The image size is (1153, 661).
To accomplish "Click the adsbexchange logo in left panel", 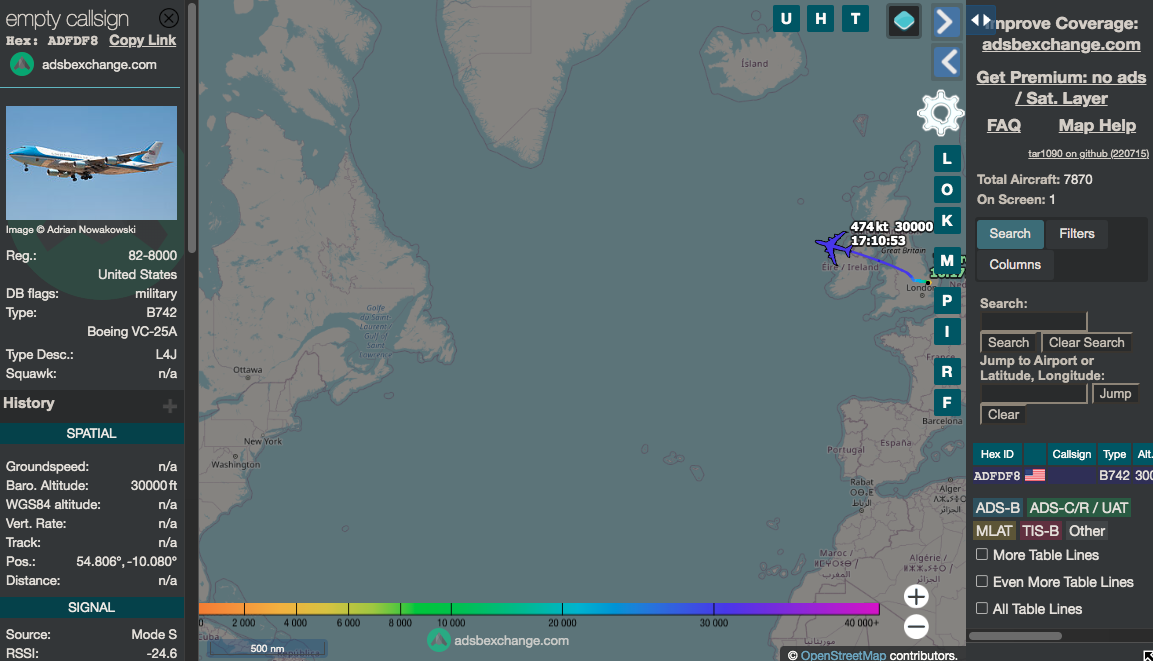I will 22,65.
